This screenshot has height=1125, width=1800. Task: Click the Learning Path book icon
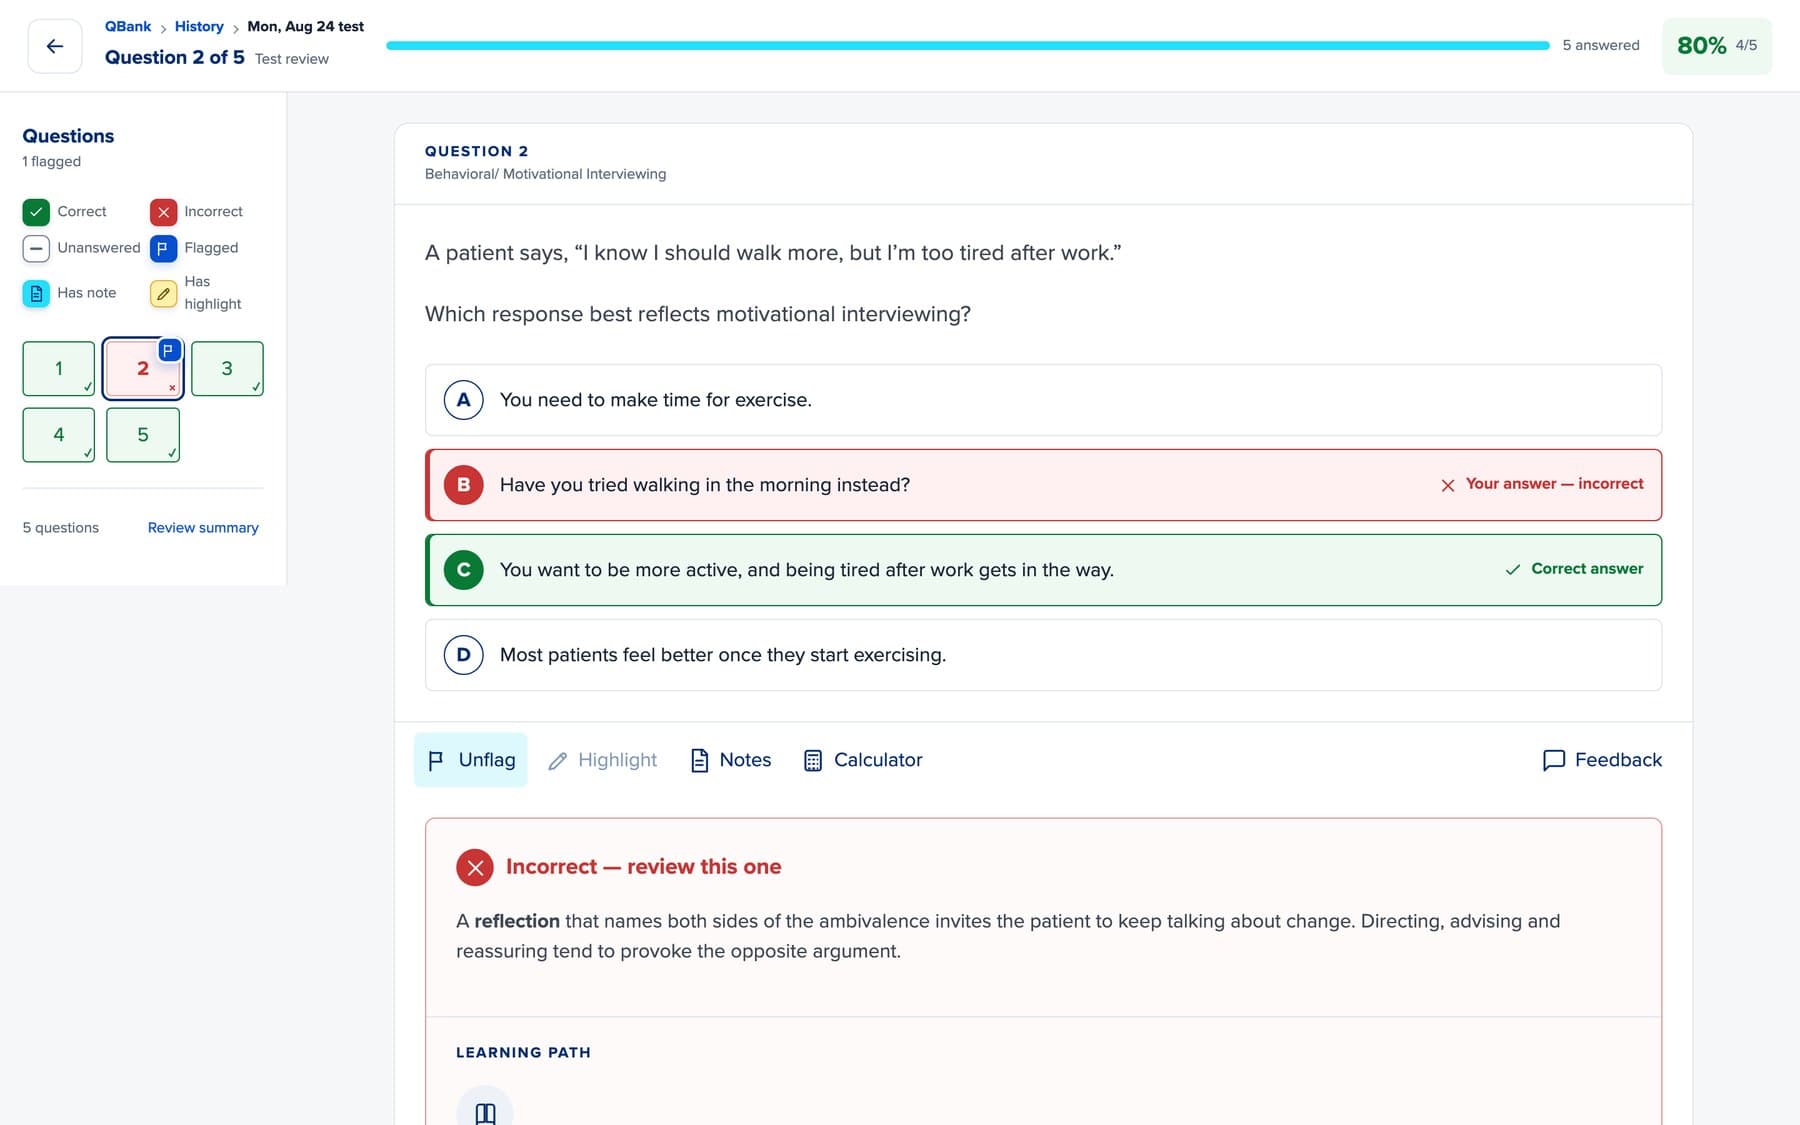(485, 1112)
